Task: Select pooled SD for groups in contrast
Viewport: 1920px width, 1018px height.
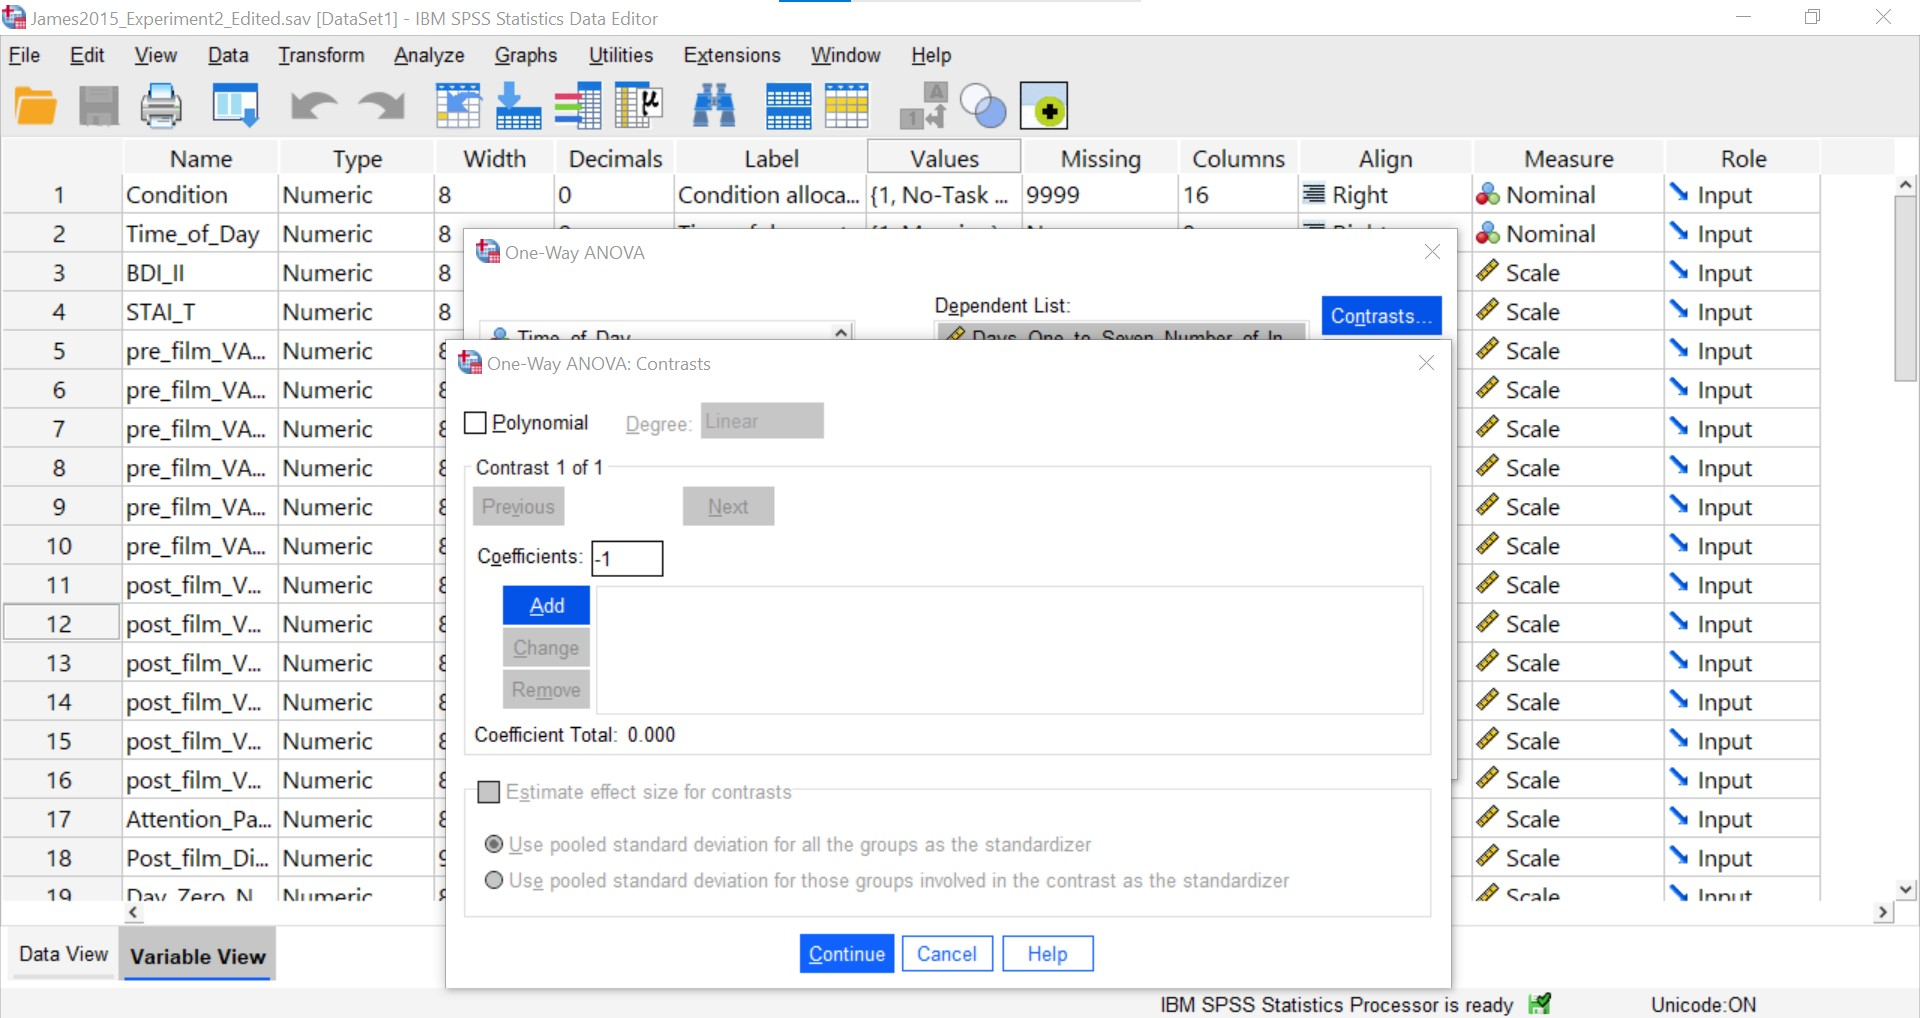Action: 494,880
